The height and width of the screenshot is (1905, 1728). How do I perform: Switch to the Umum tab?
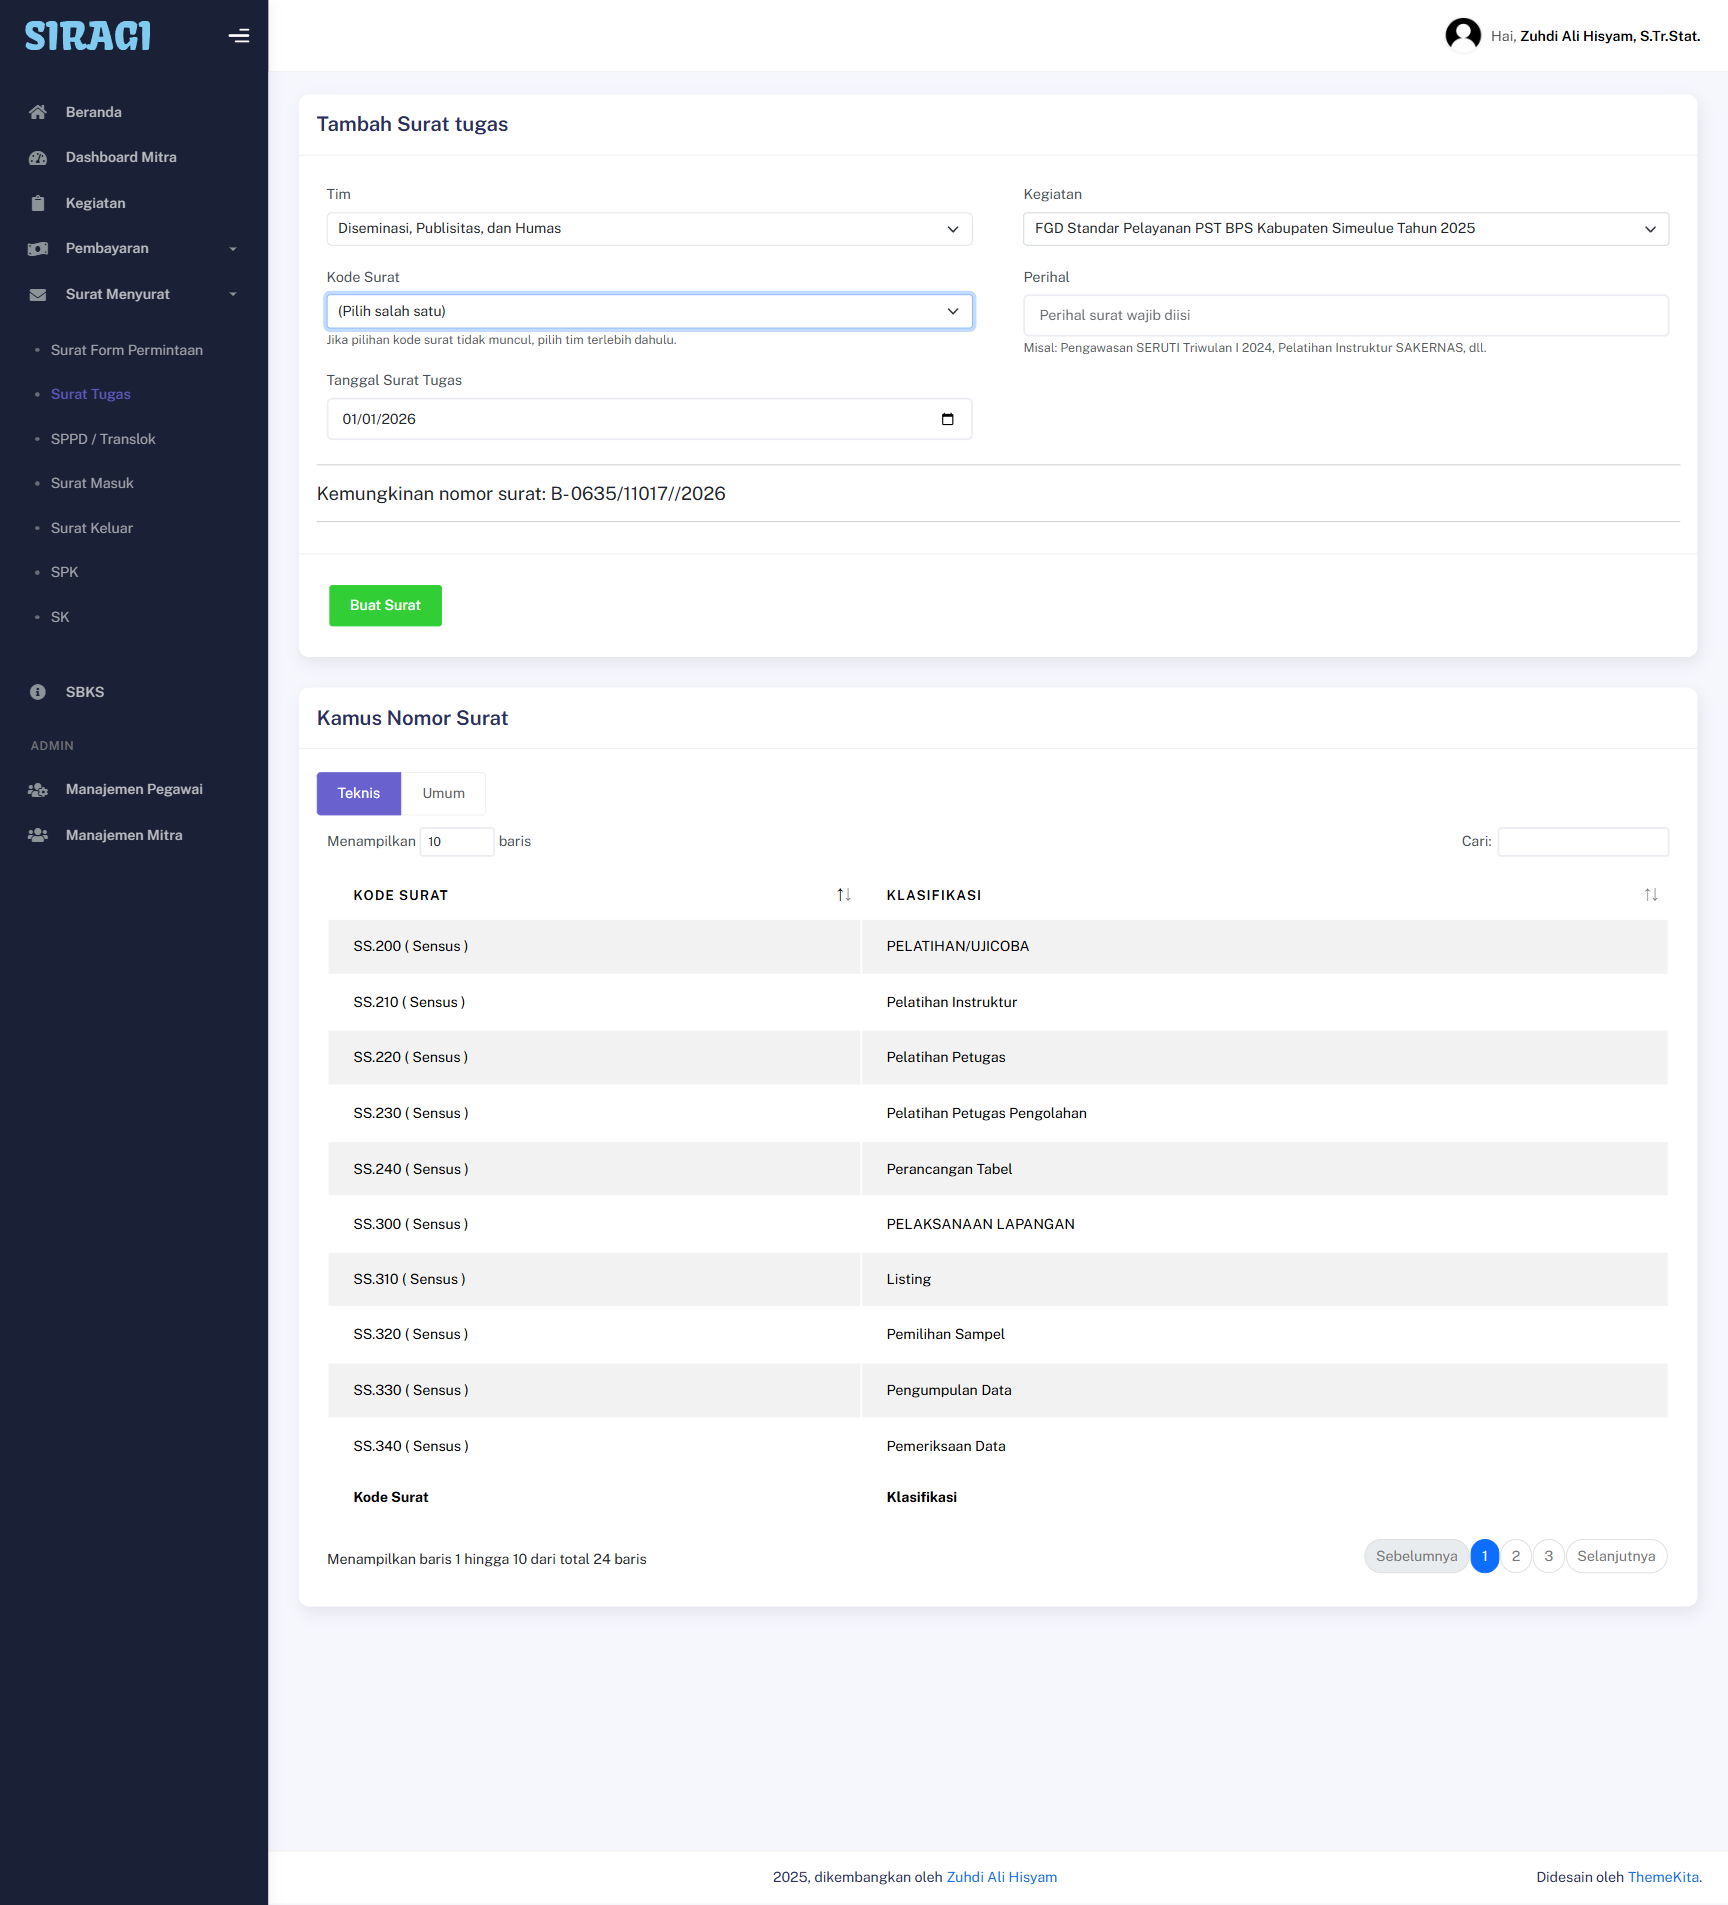click(x=443, y=793)
